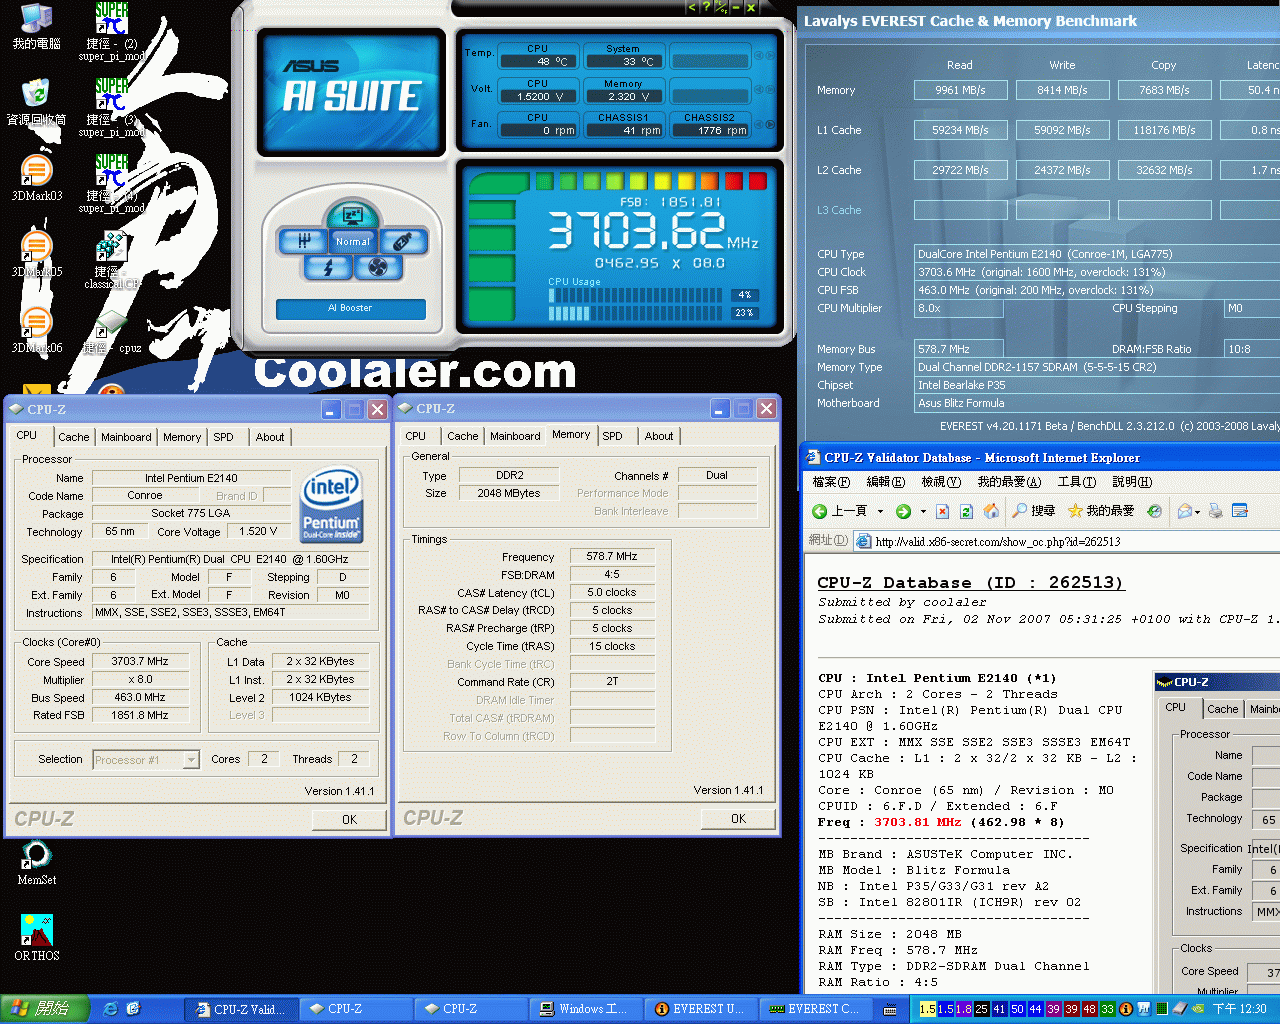Click IE Forward green arrow
The image size is (1280, 1024).
(x=903, y=511)
